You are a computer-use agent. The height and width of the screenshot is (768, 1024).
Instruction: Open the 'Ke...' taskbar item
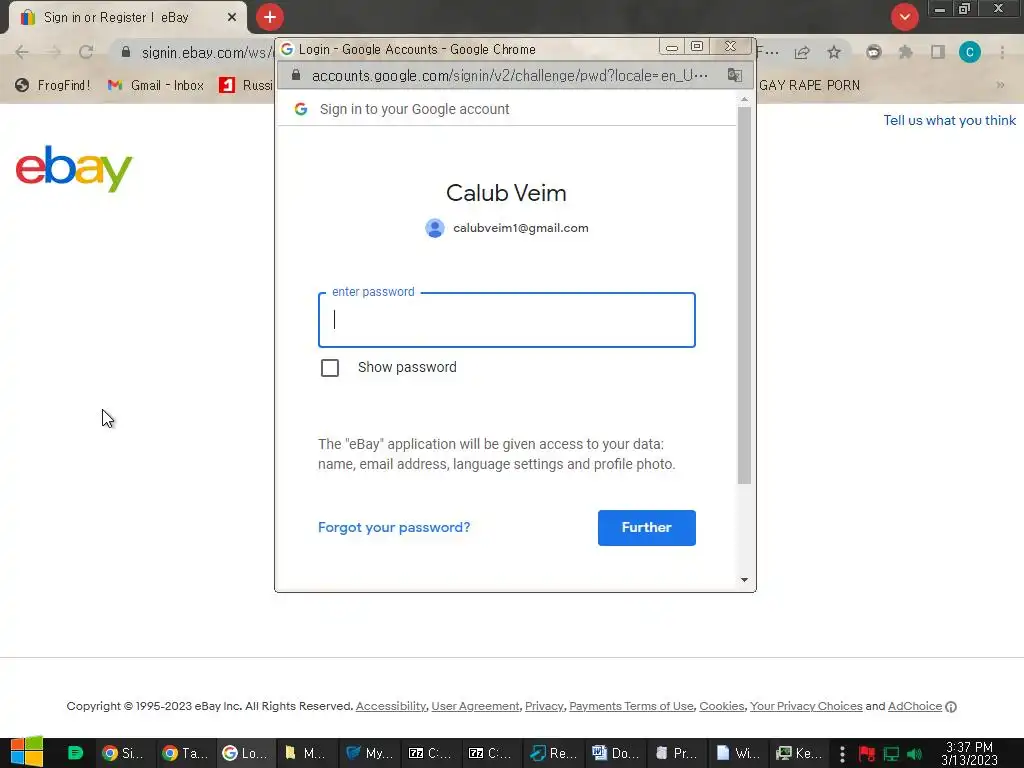click(x=798, y=753)
